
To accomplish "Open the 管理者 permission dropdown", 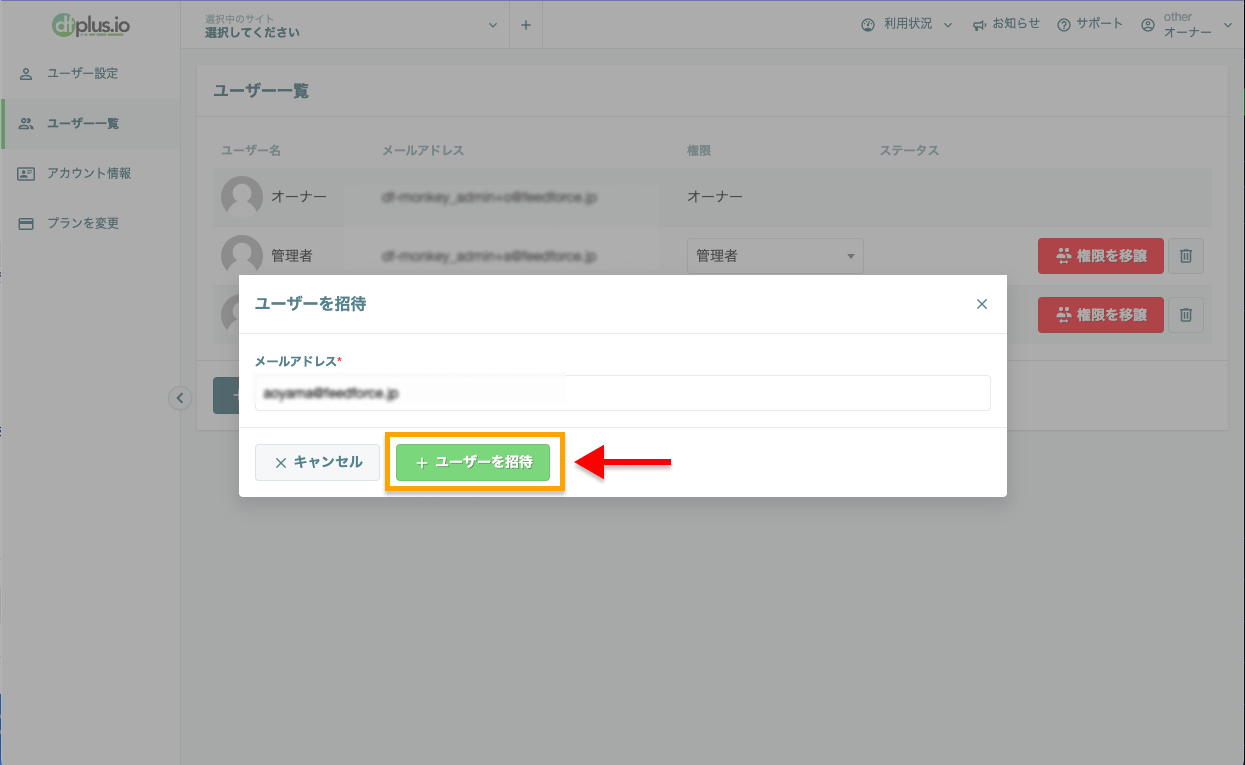I will [x=775, y=256].
